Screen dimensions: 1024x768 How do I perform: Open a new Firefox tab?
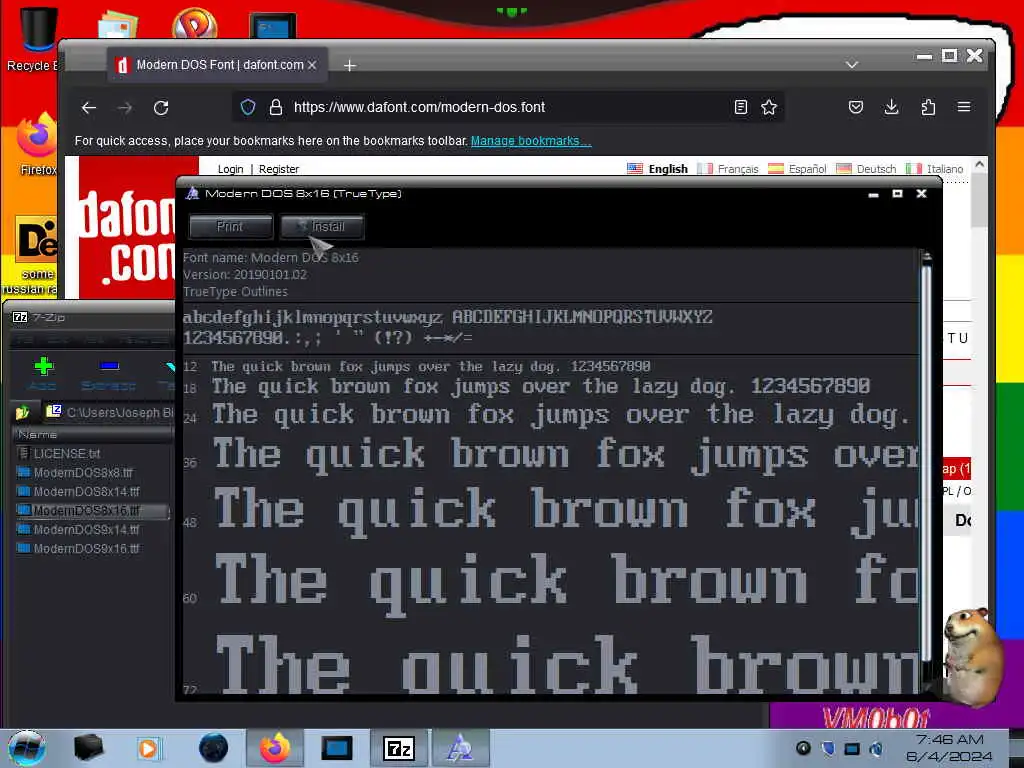(x=350, y=65)
